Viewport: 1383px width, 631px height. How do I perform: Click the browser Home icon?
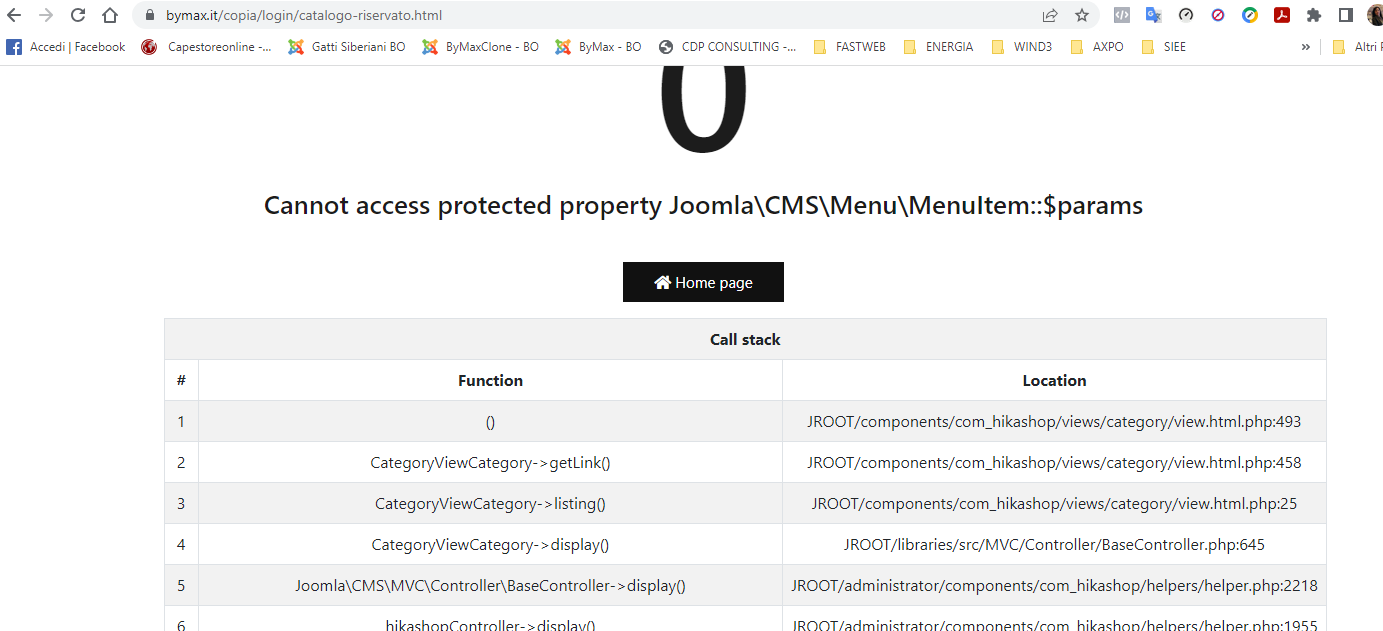click(110, 15)
